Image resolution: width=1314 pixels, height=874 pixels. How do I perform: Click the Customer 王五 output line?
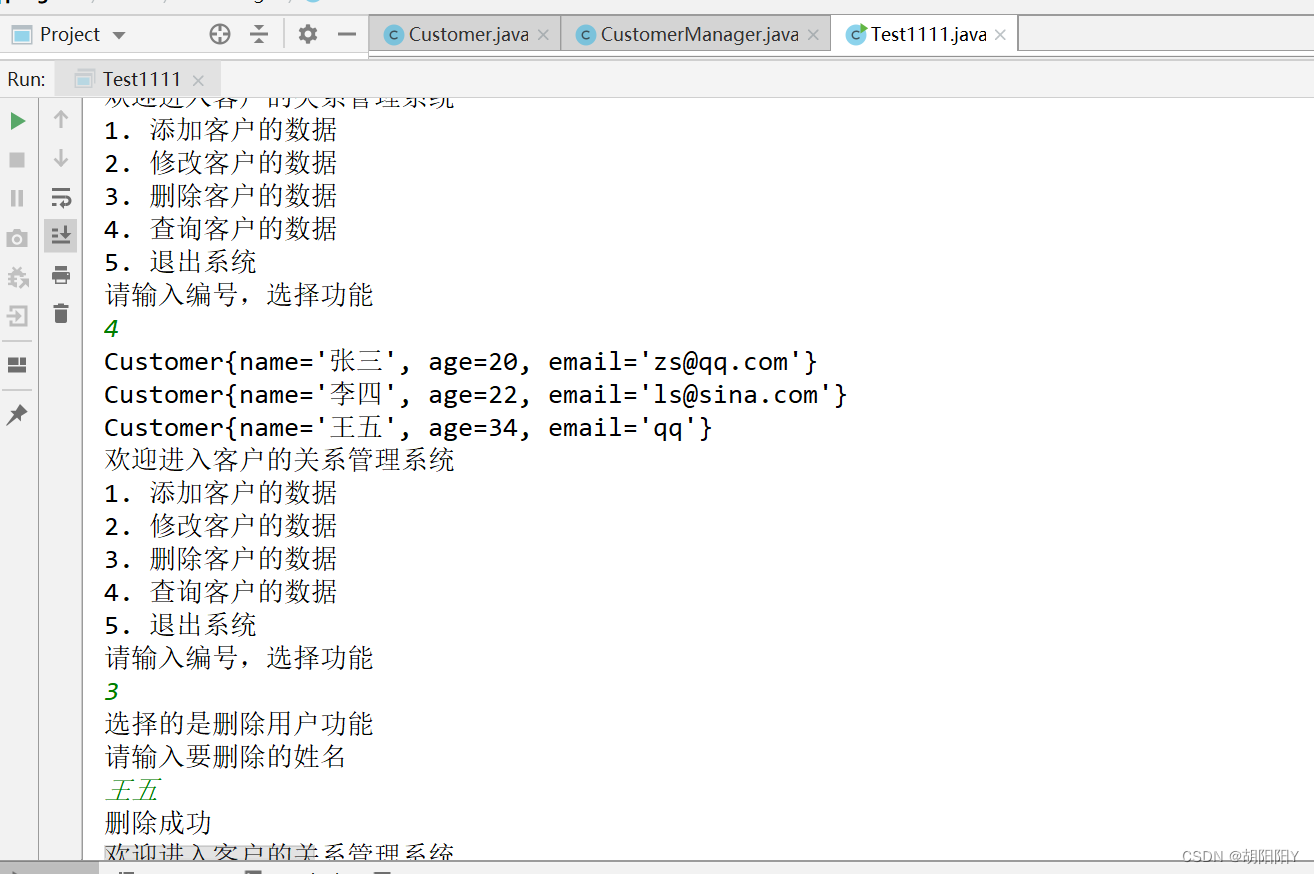(x=409, y=427)
